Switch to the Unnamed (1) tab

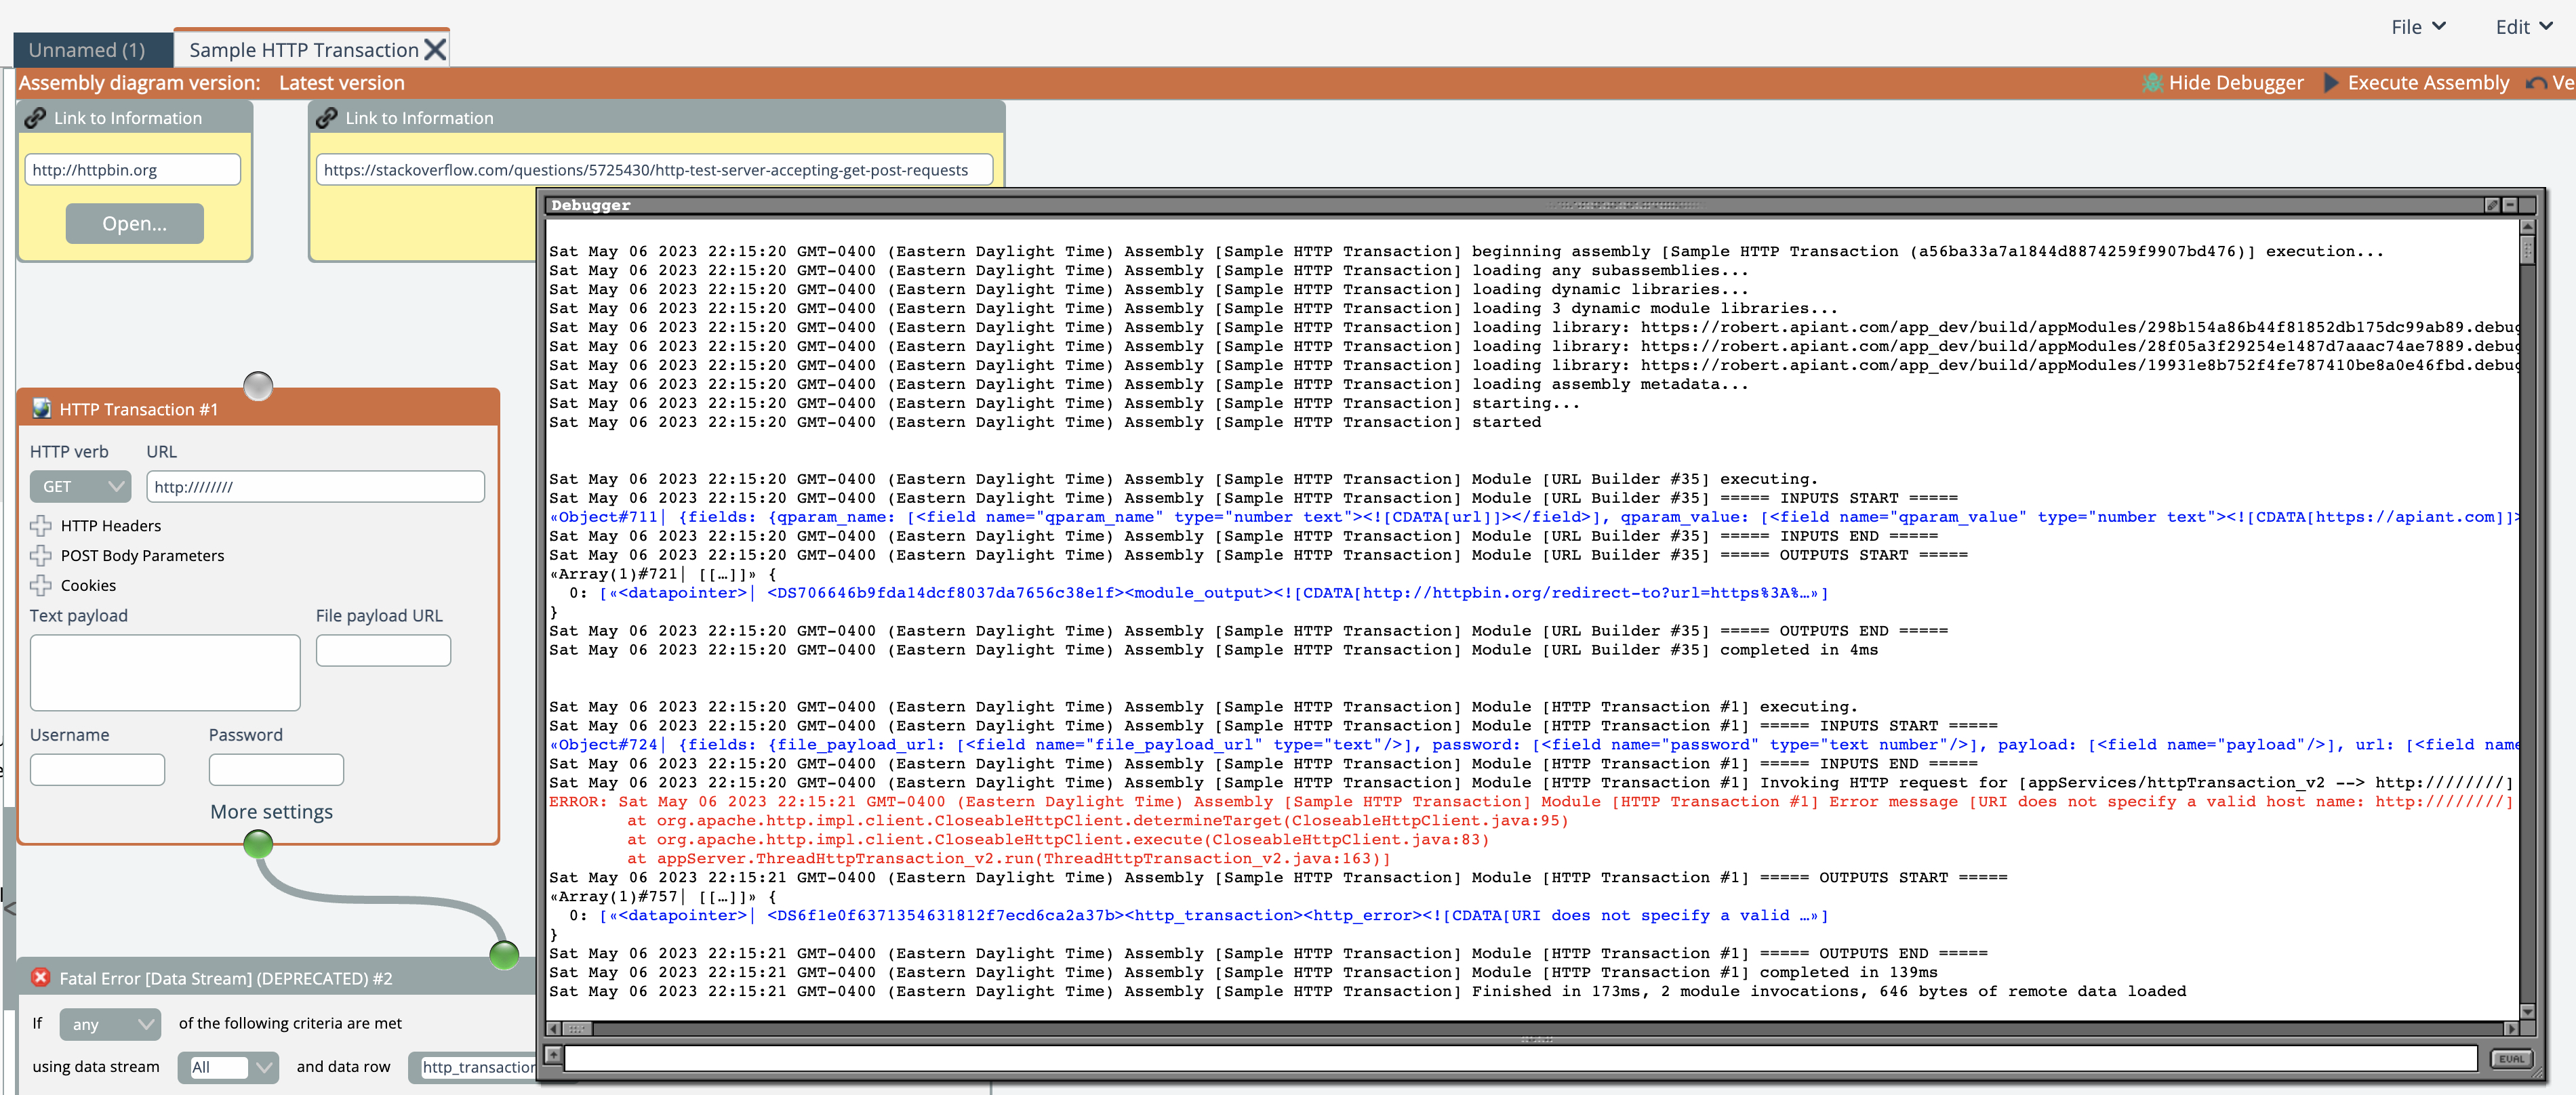tap(87, 50)
